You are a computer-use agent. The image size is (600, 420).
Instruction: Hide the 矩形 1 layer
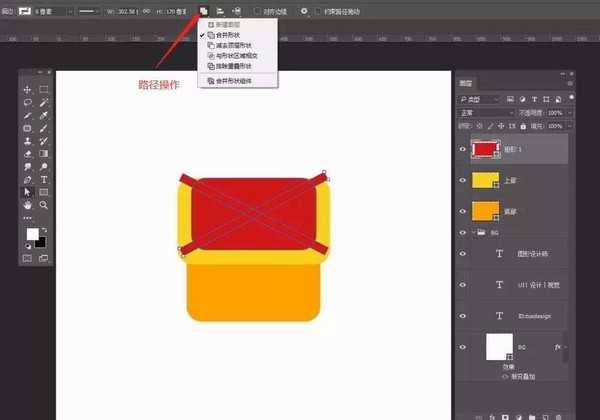coord(462,148)
